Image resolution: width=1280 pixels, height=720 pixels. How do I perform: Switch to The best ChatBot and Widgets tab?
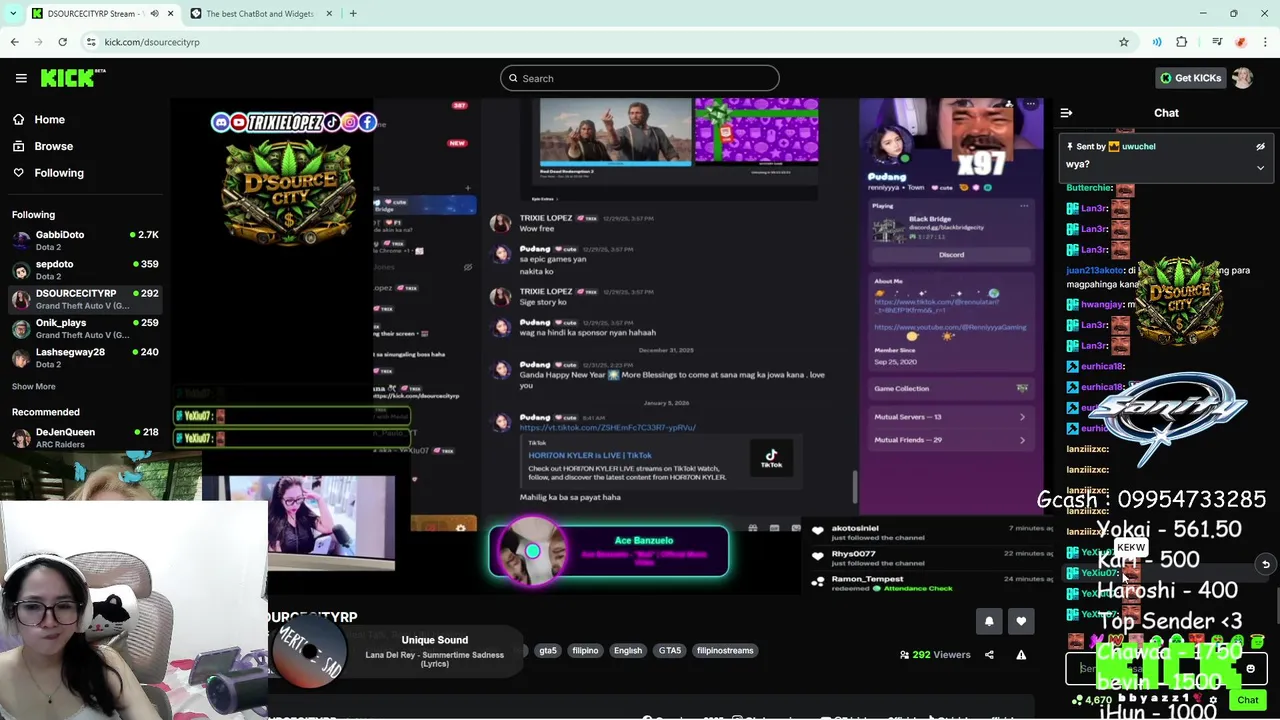260,14
